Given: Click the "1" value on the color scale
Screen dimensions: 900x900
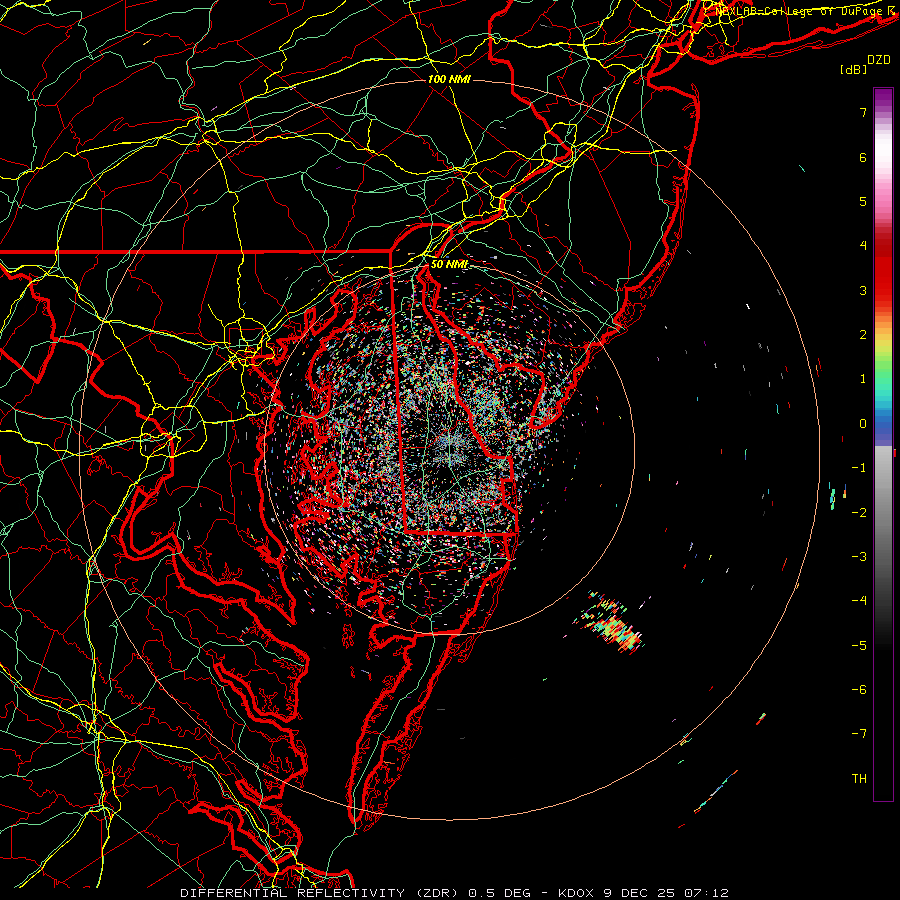Looking at the screenshot, I should click(863, 379).
